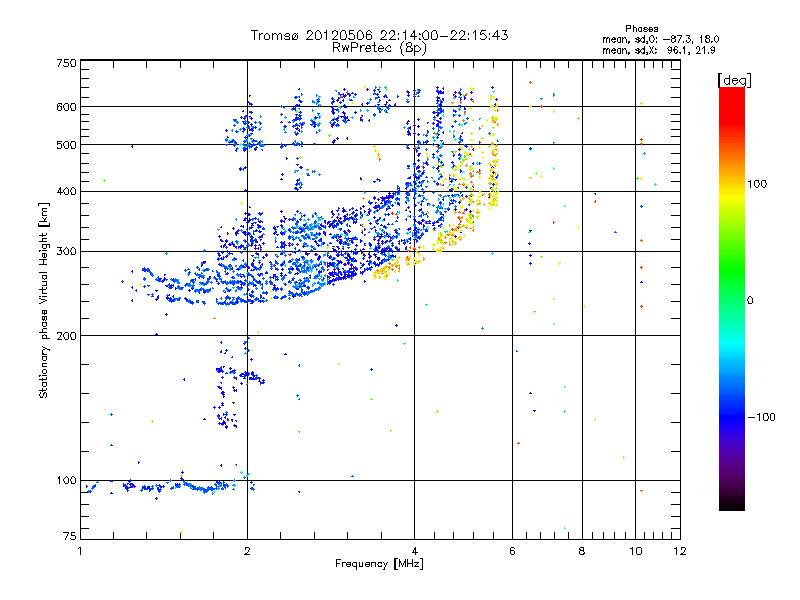This screenshot has width=800, height=600.
Task: Select the 'mean, sd,X: 96.1, 21.9' line
Action: coord(659,50)
